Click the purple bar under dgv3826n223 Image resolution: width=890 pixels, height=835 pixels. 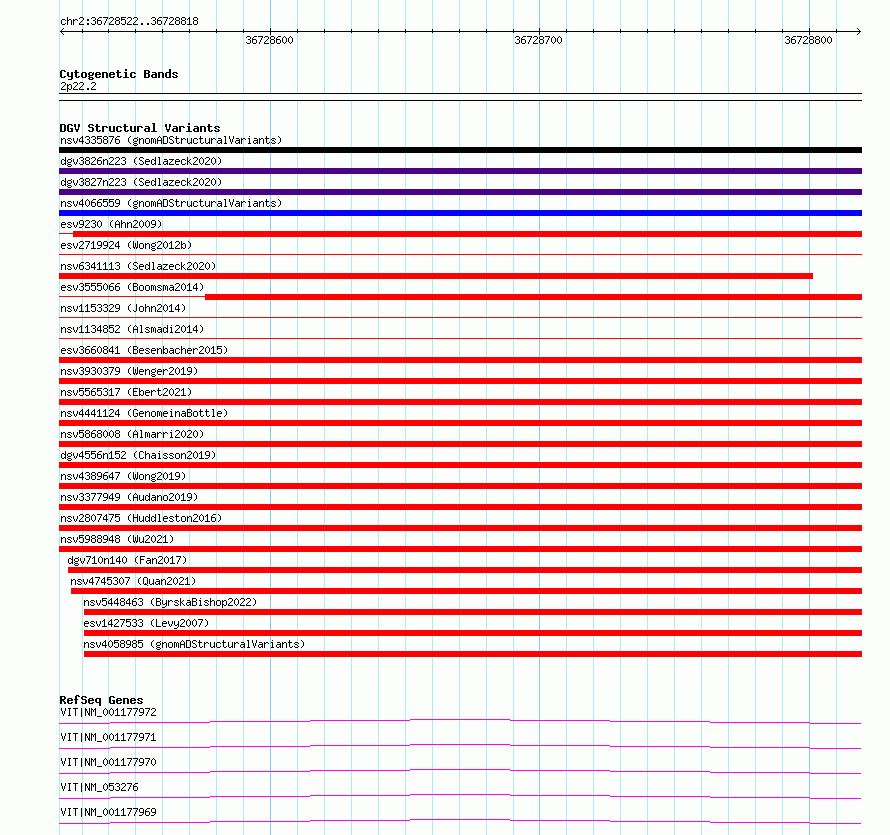pyautogui.click(x=460, y=171)
